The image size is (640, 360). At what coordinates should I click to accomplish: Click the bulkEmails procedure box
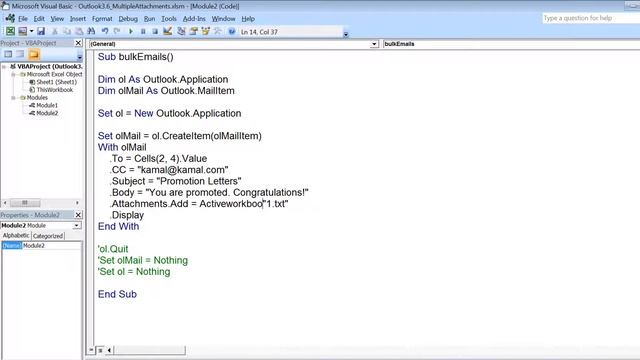pos(511,44)
